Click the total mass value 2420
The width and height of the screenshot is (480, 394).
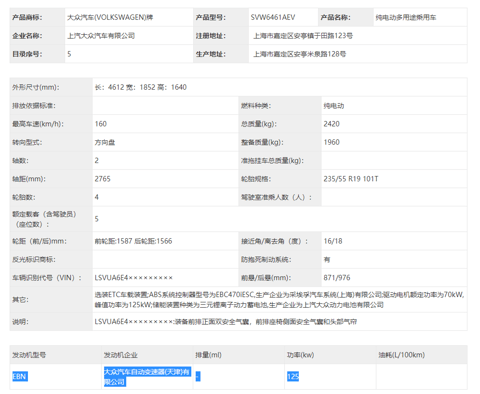coord(331,124)
